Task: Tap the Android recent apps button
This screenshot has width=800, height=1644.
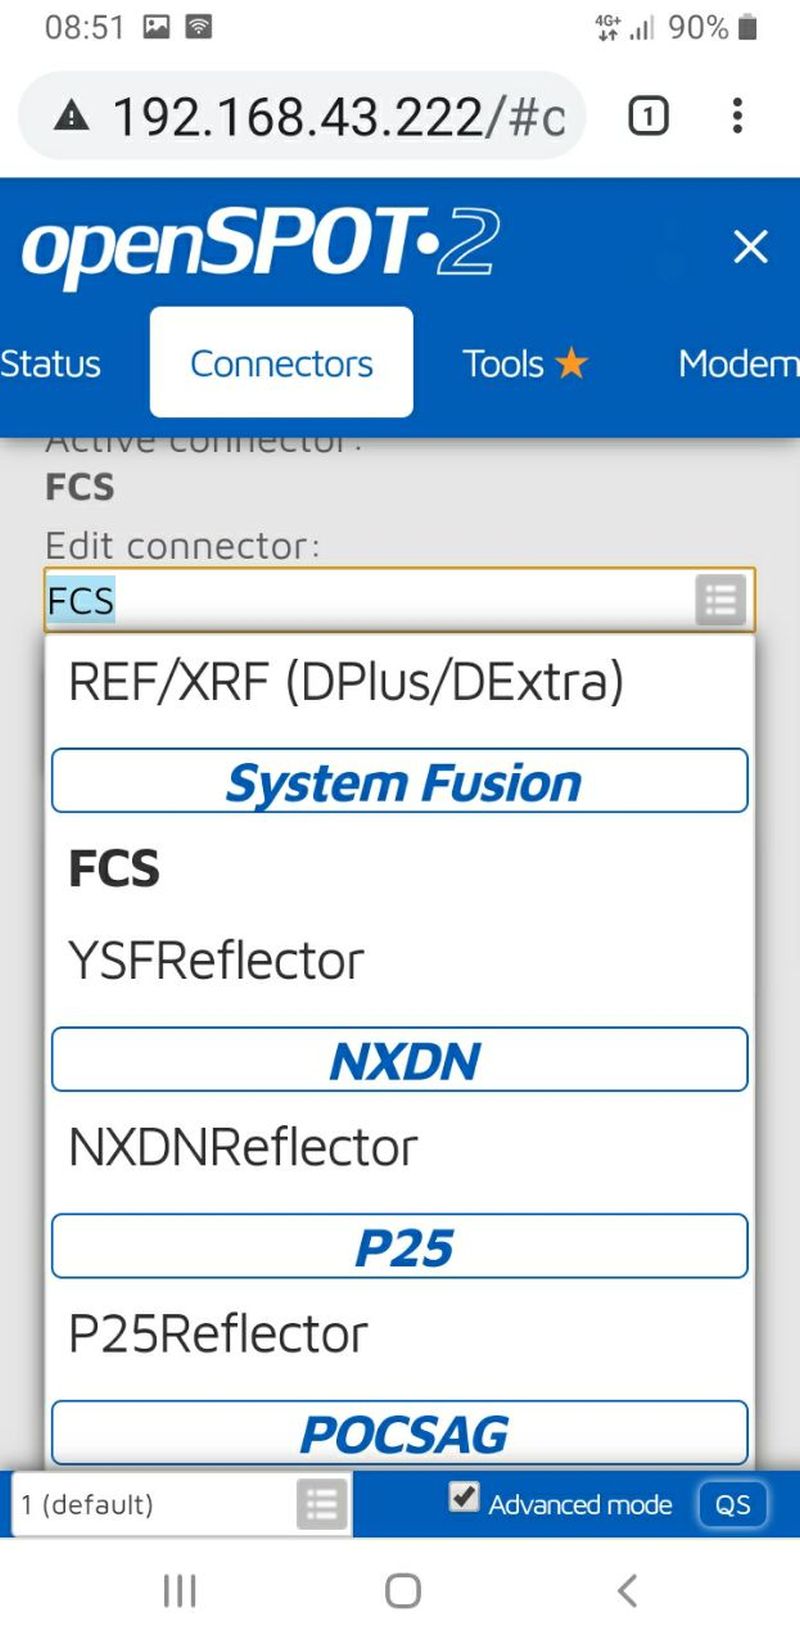Action: coord(180,1590)
